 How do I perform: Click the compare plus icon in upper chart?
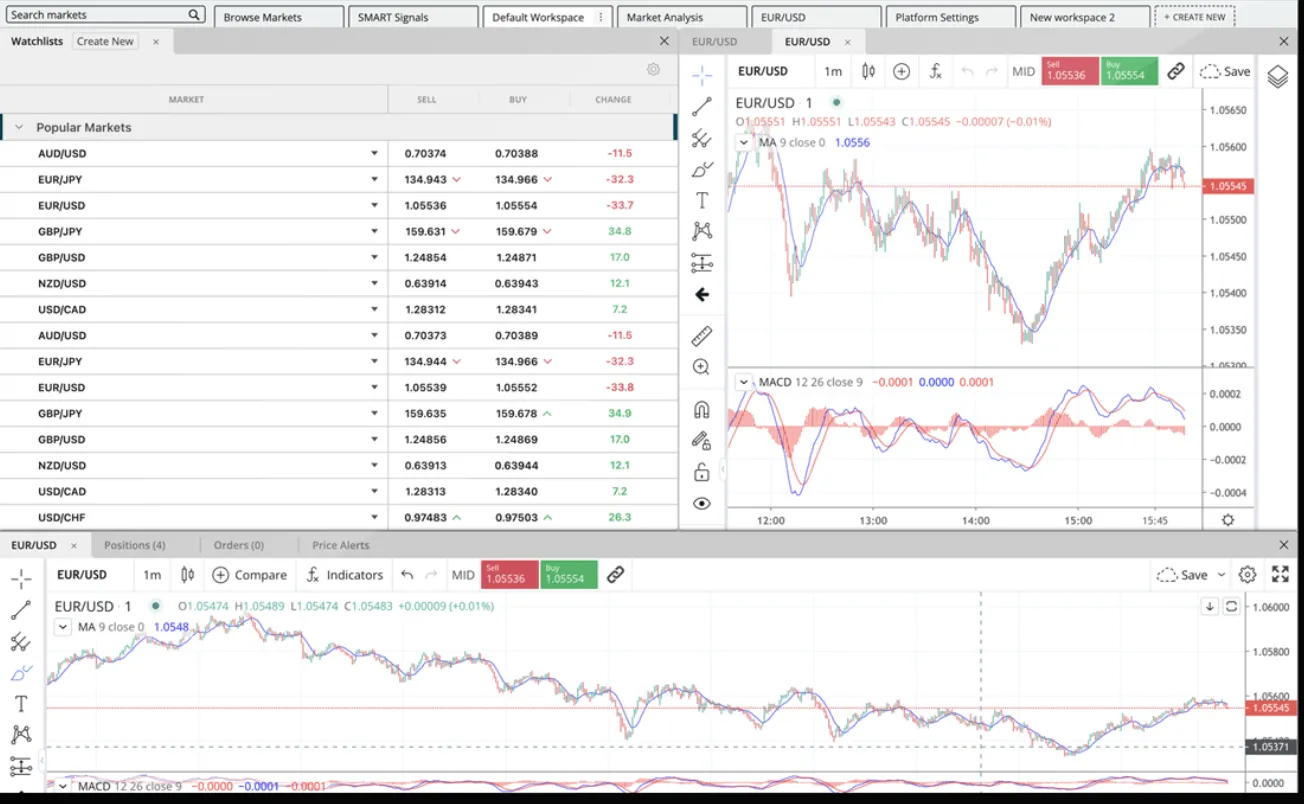[x=901, y=71]
